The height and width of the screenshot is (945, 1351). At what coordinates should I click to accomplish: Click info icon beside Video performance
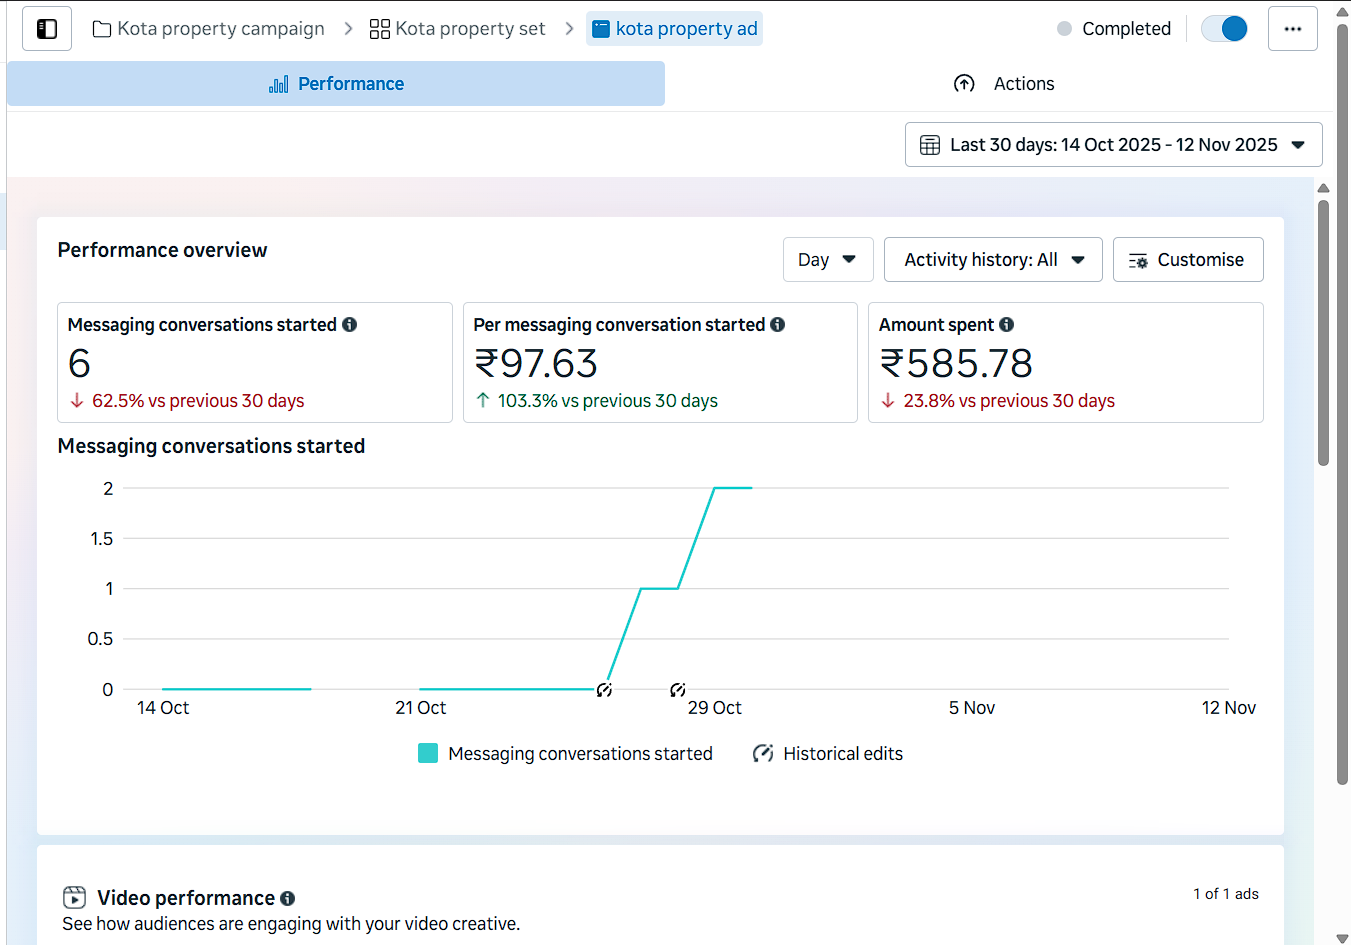(x=287, y=898)
